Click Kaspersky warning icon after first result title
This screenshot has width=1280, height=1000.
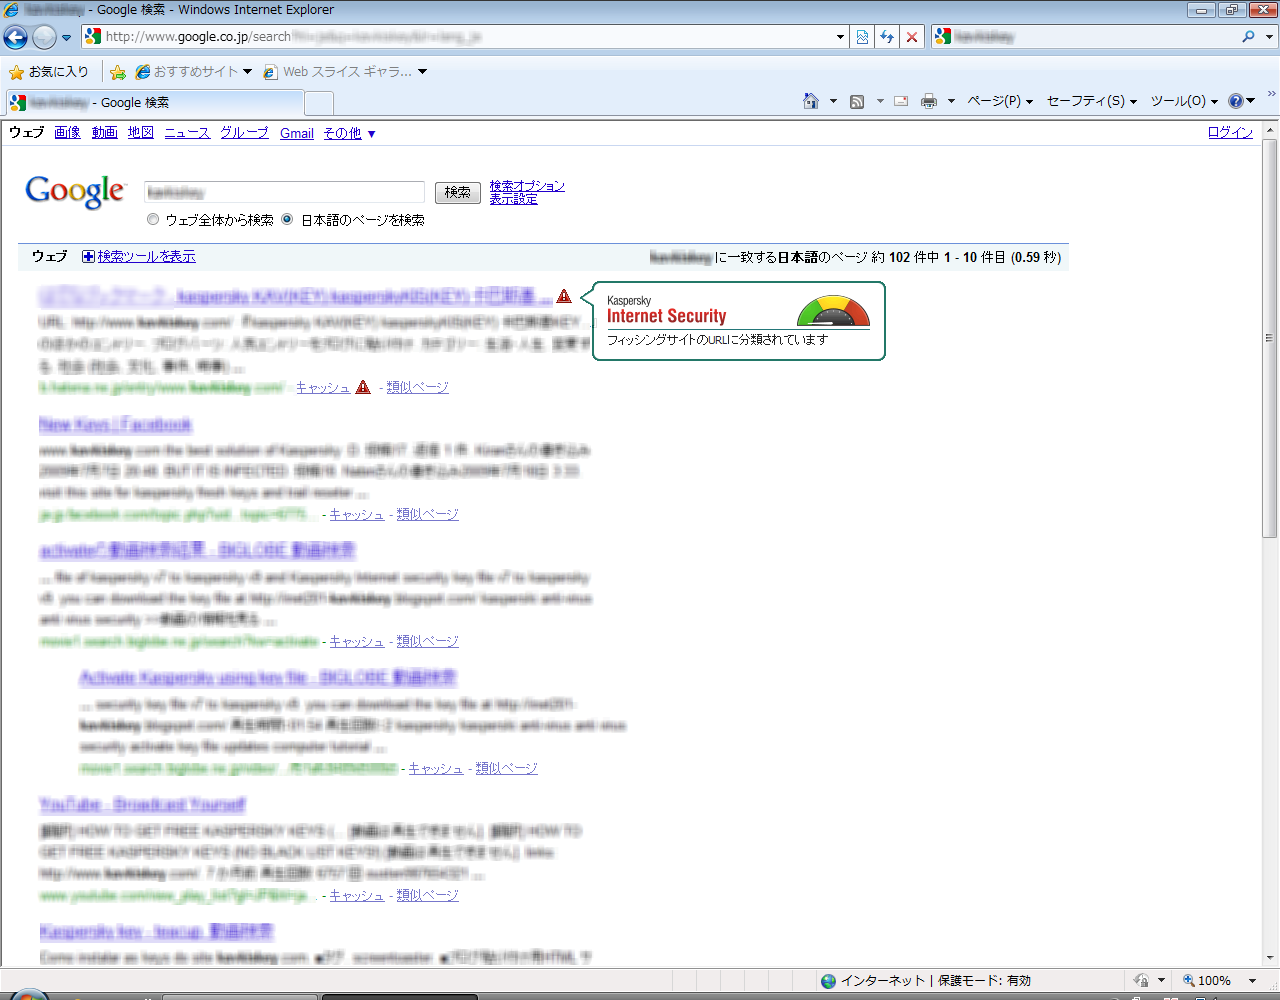[564, 296]
